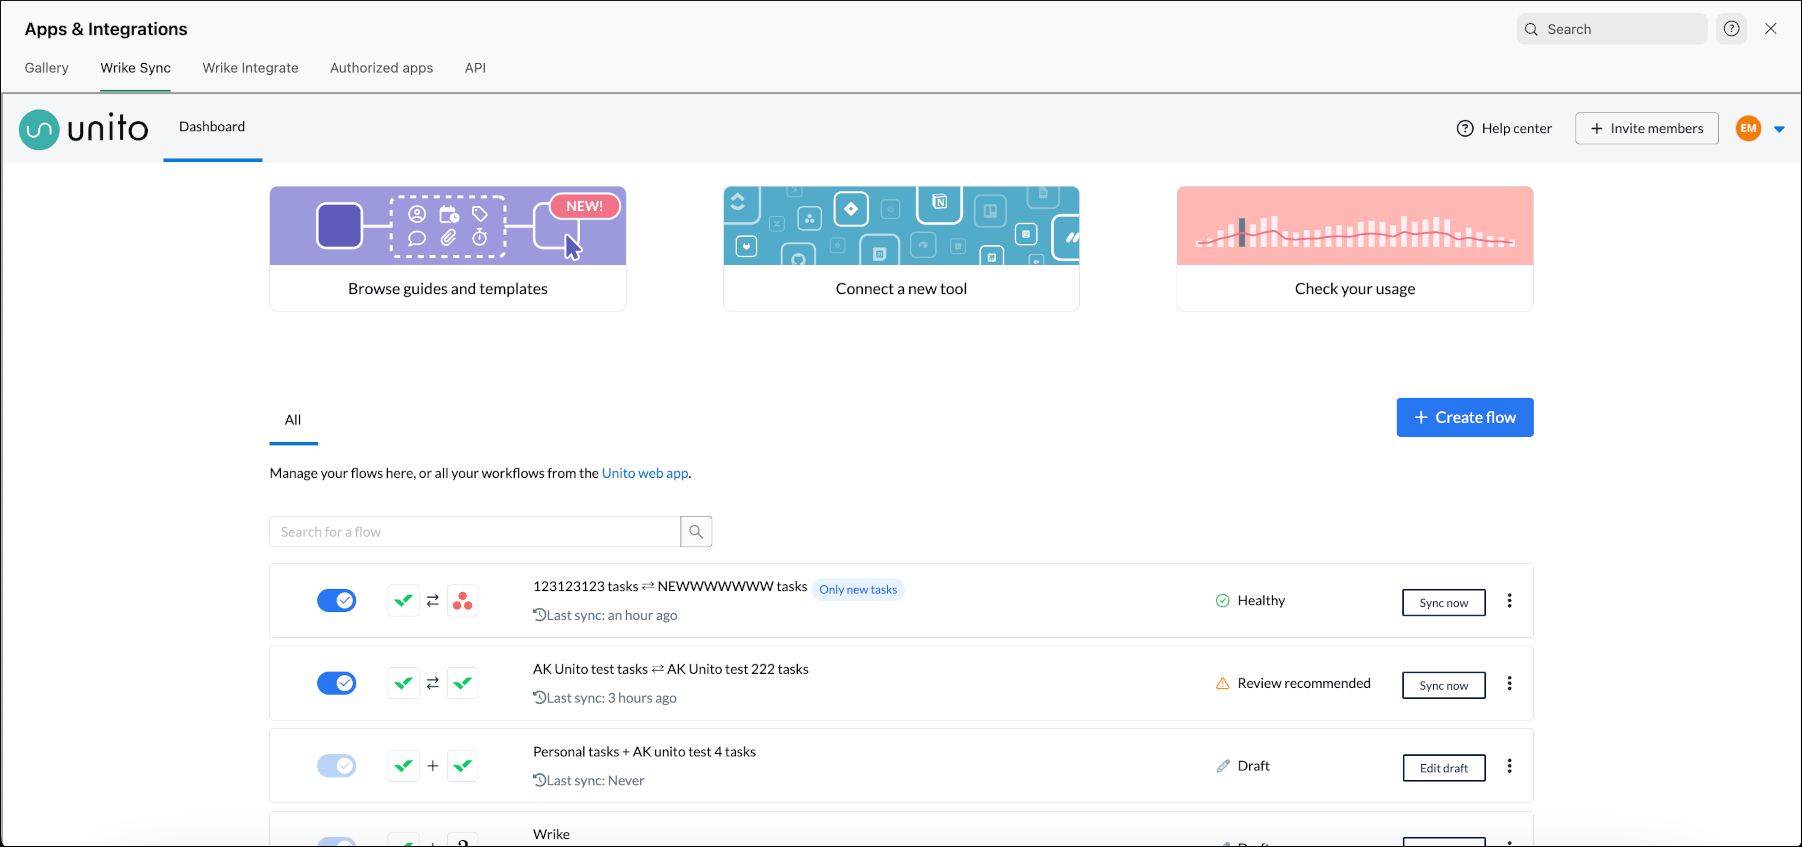Click the Asana icon in first flow
The height and width of the screenshot is (847, 1802).
click(462, 601)
